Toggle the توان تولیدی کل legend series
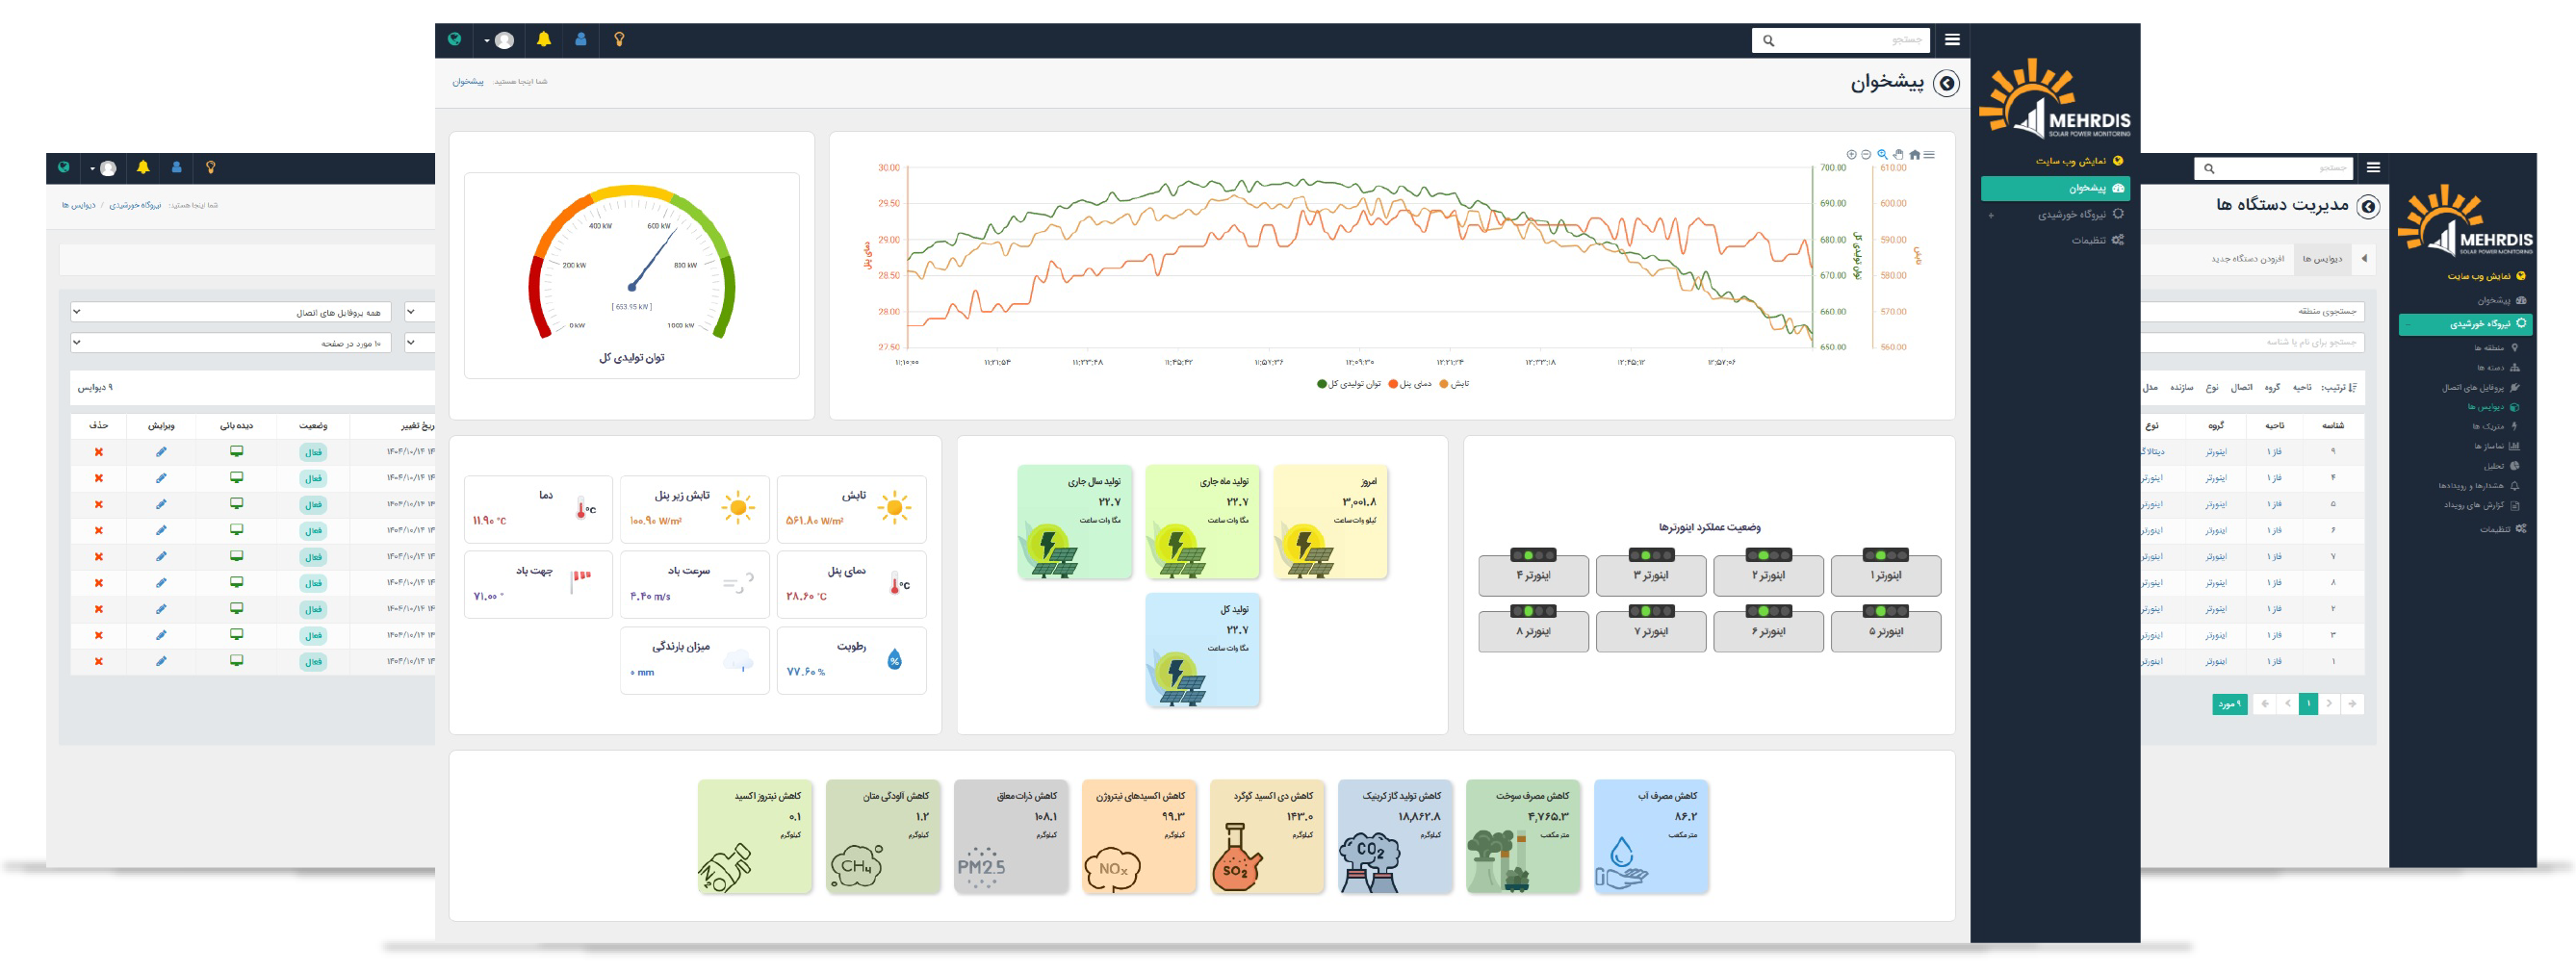The image size is (2576, 971). click(x=1350, y=384)
